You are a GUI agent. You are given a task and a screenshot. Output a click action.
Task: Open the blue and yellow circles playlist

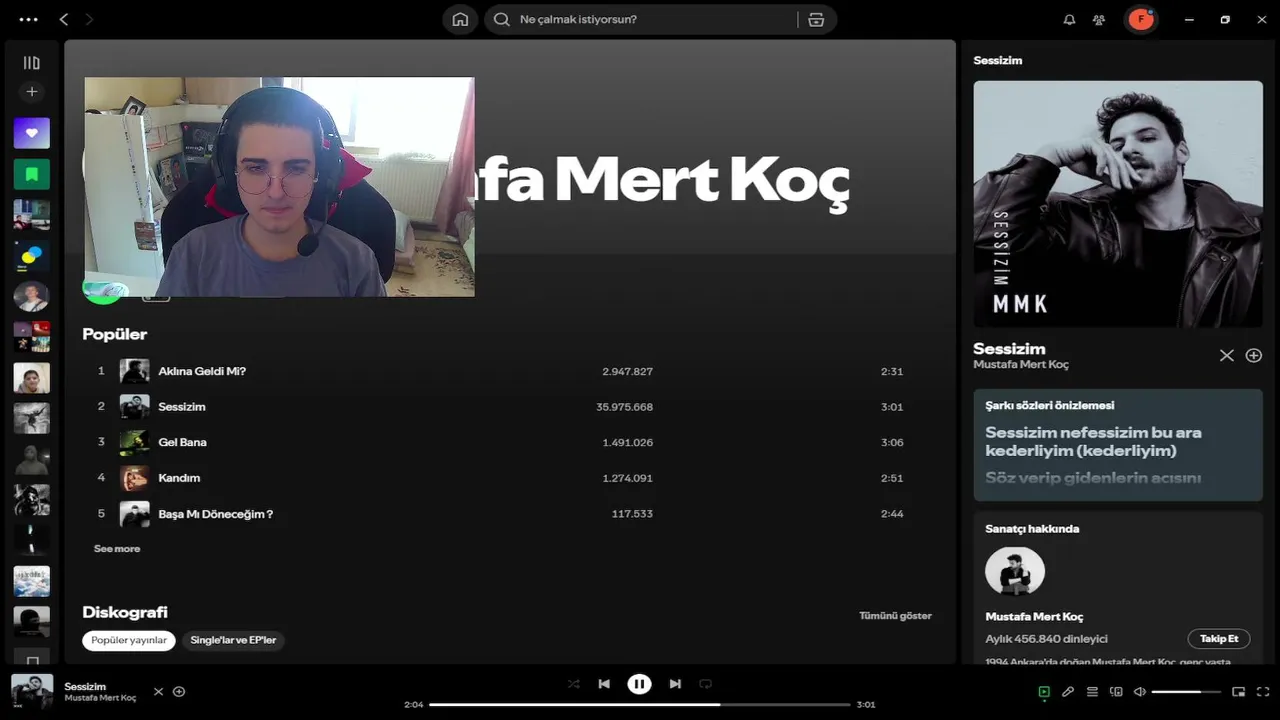(x=31, y=256)
